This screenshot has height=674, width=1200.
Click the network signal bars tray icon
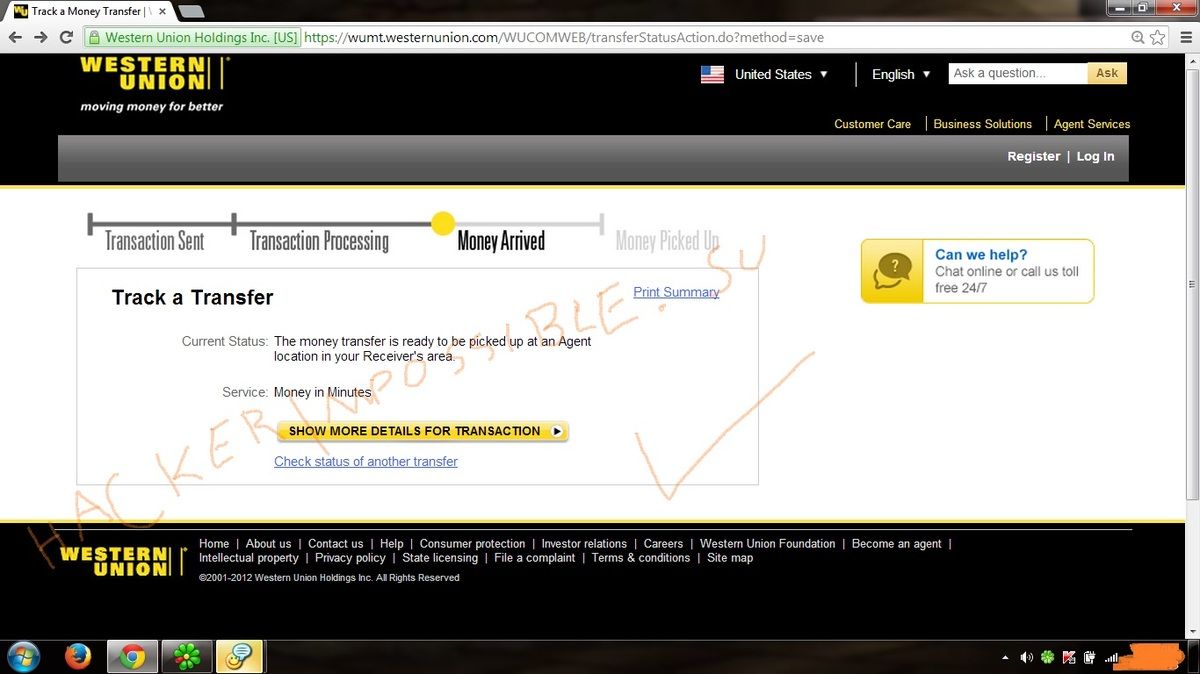pyautogui.click(x=1110, y=657)
